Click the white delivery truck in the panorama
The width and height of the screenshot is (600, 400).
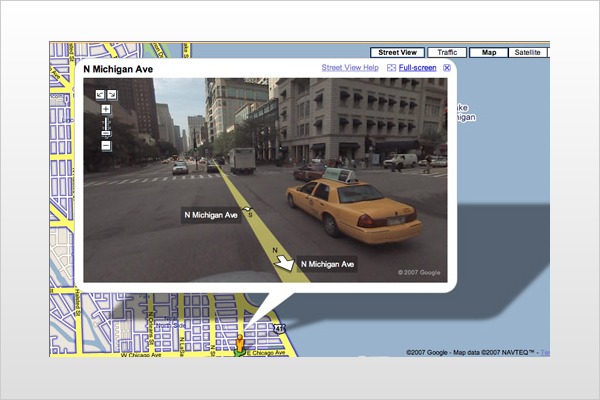(242, 161)
